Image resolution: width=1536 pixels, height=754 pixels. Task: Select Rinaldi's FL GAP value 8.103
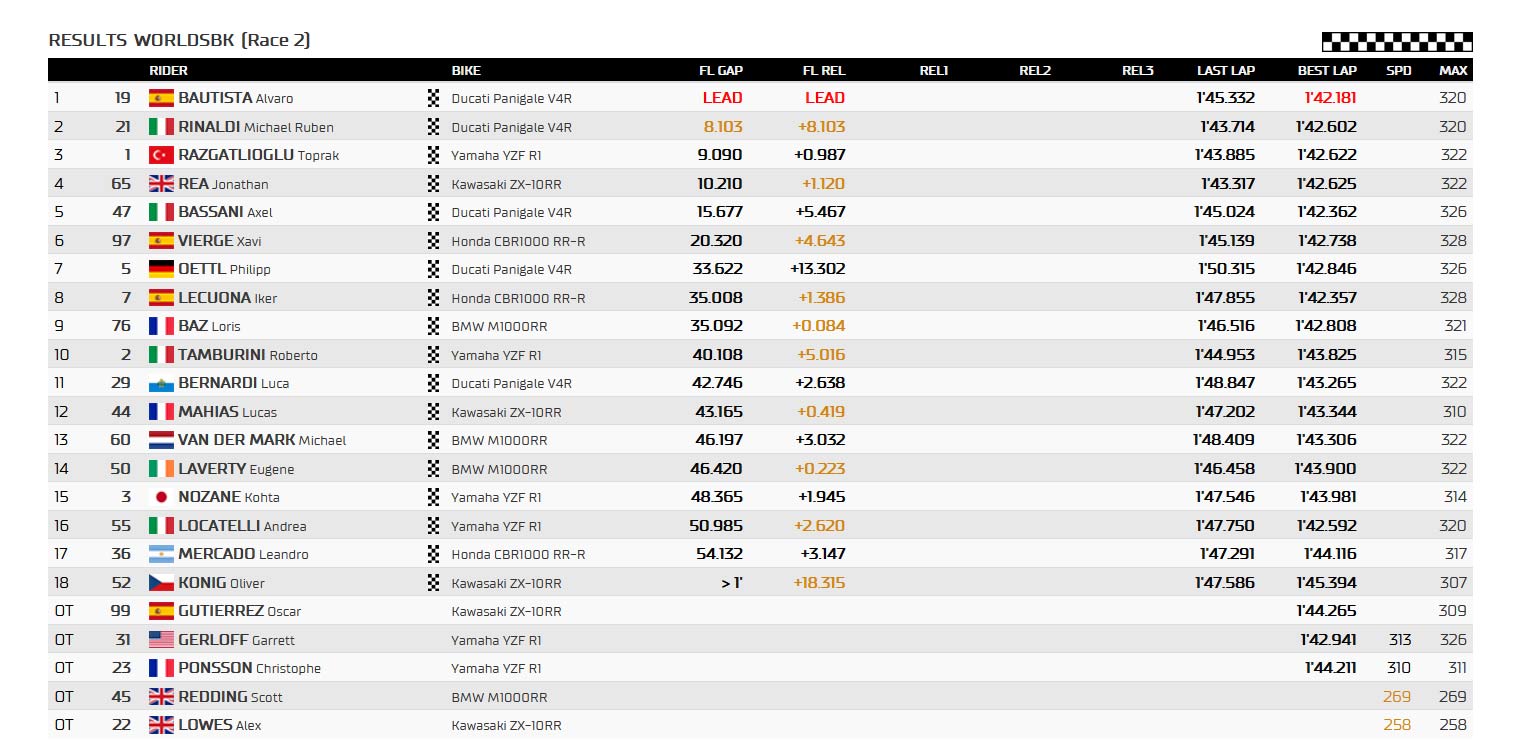723,127
